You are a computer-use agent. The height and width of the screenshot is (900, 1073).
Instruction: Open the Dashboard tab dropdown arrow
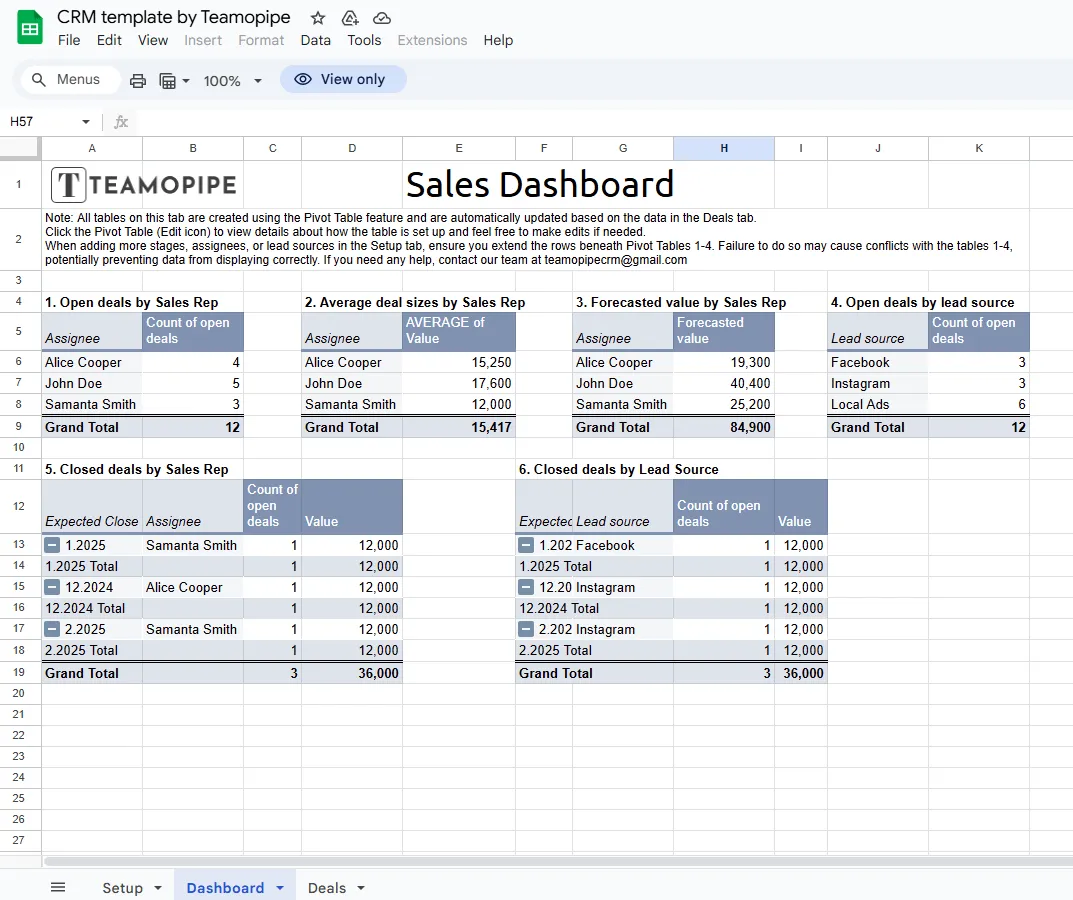[280, 888]
